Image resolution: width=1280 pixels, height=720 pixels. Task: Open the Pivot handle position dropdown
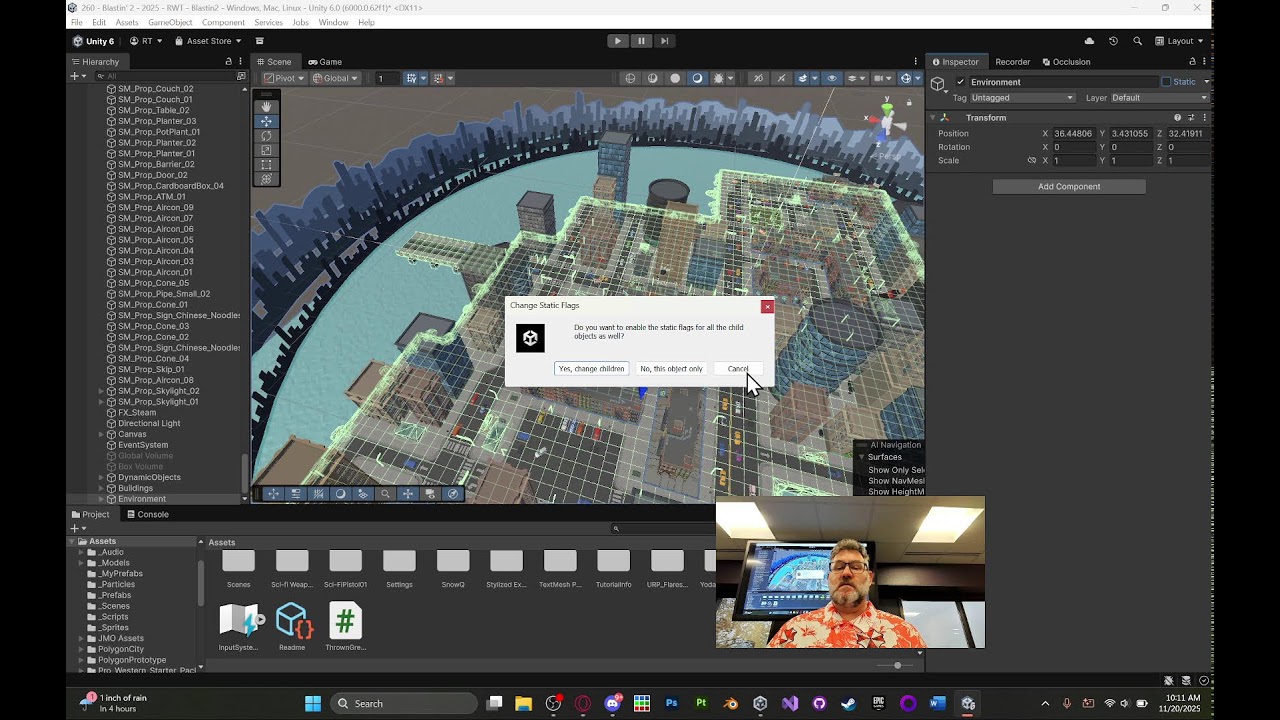pos(283,78)
